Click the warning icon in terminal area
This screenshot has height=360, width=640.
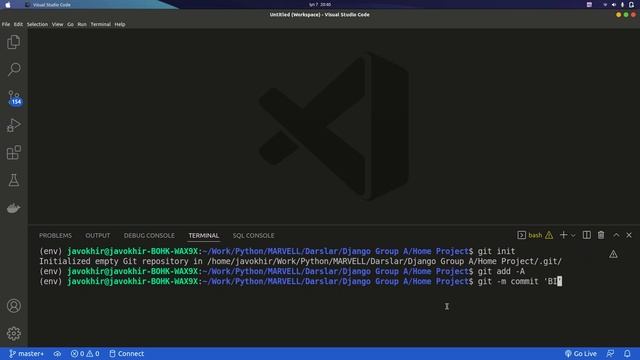click(x=613, y=254)
